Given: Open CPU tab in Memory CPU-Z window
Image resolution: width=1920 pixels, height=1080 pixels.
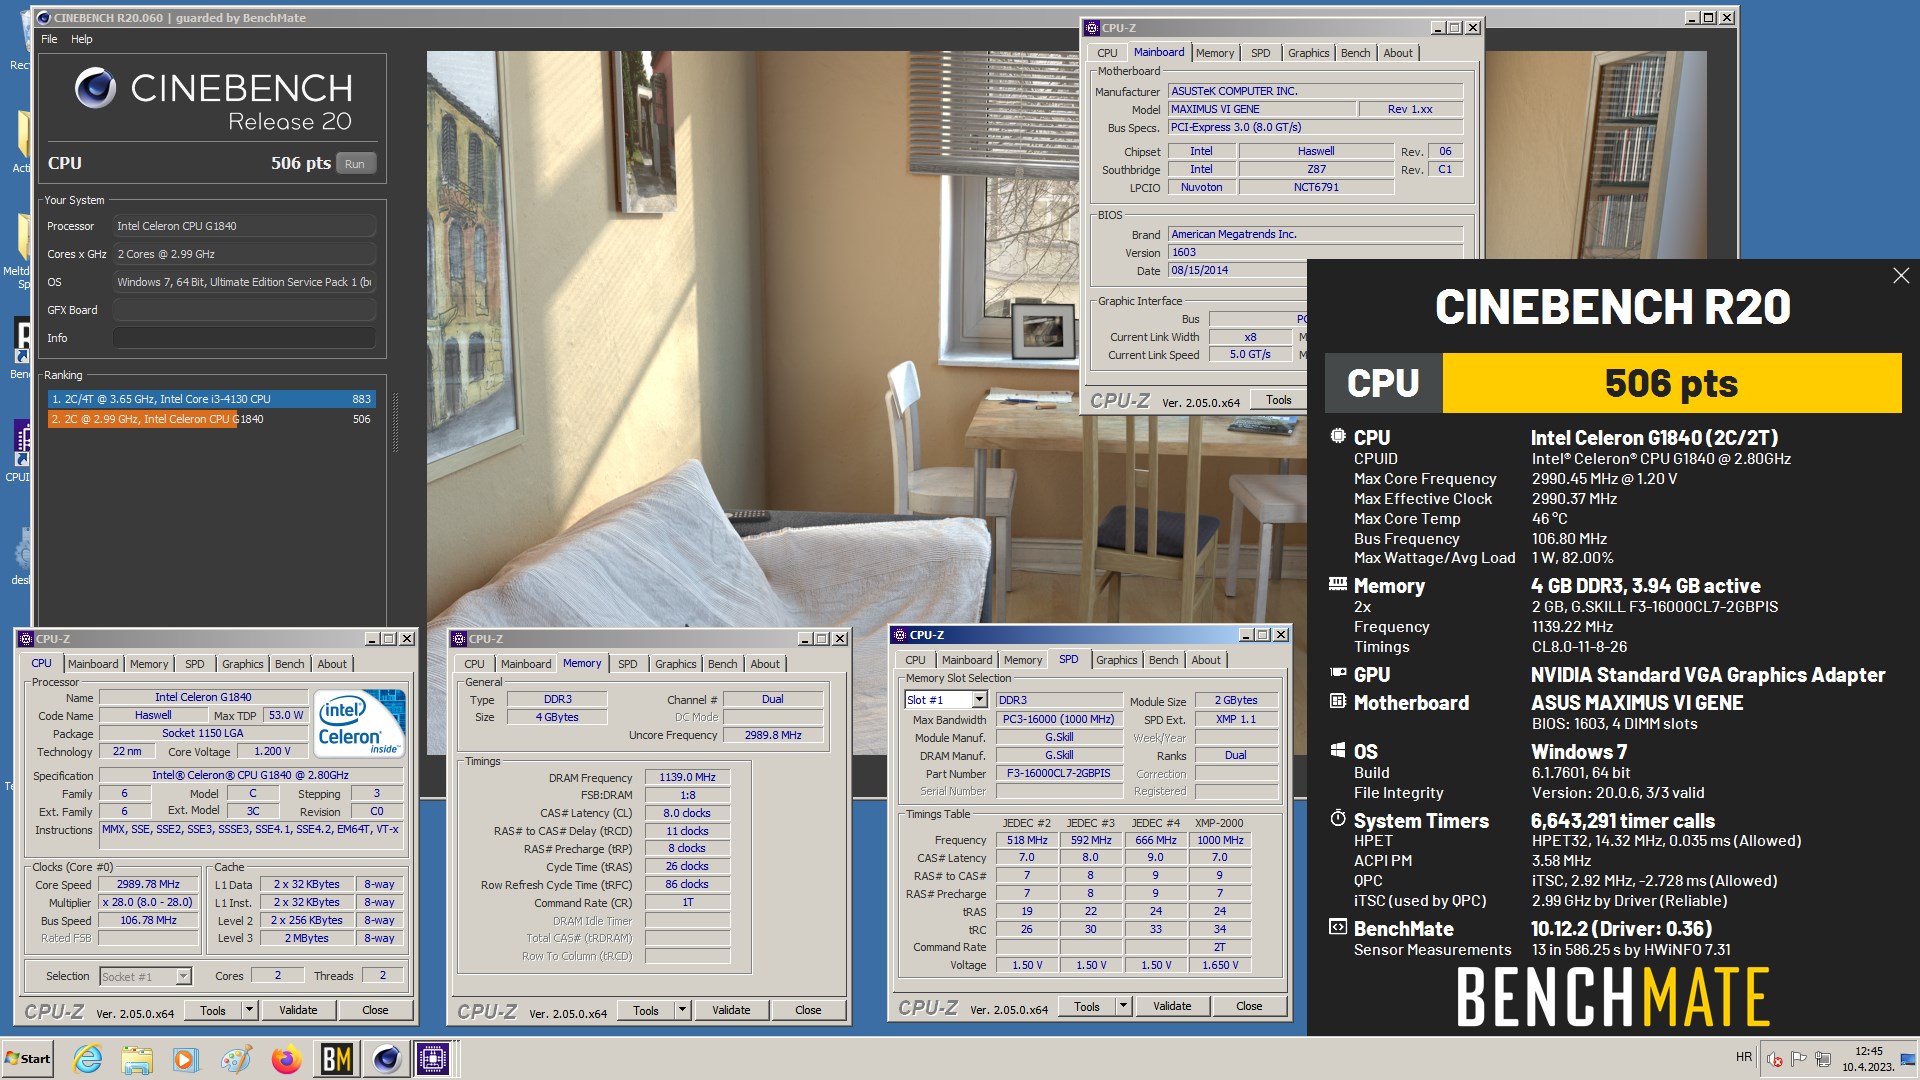Looking at the screenshot, I should pos(475,664).
